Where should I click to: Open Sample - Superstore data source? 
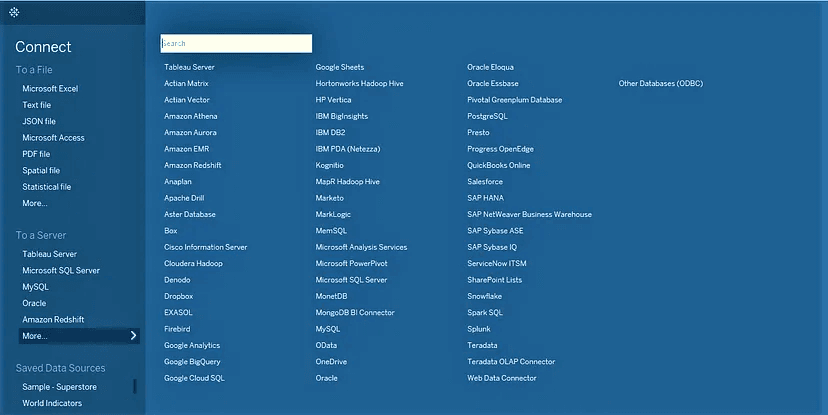coord(59,387)
